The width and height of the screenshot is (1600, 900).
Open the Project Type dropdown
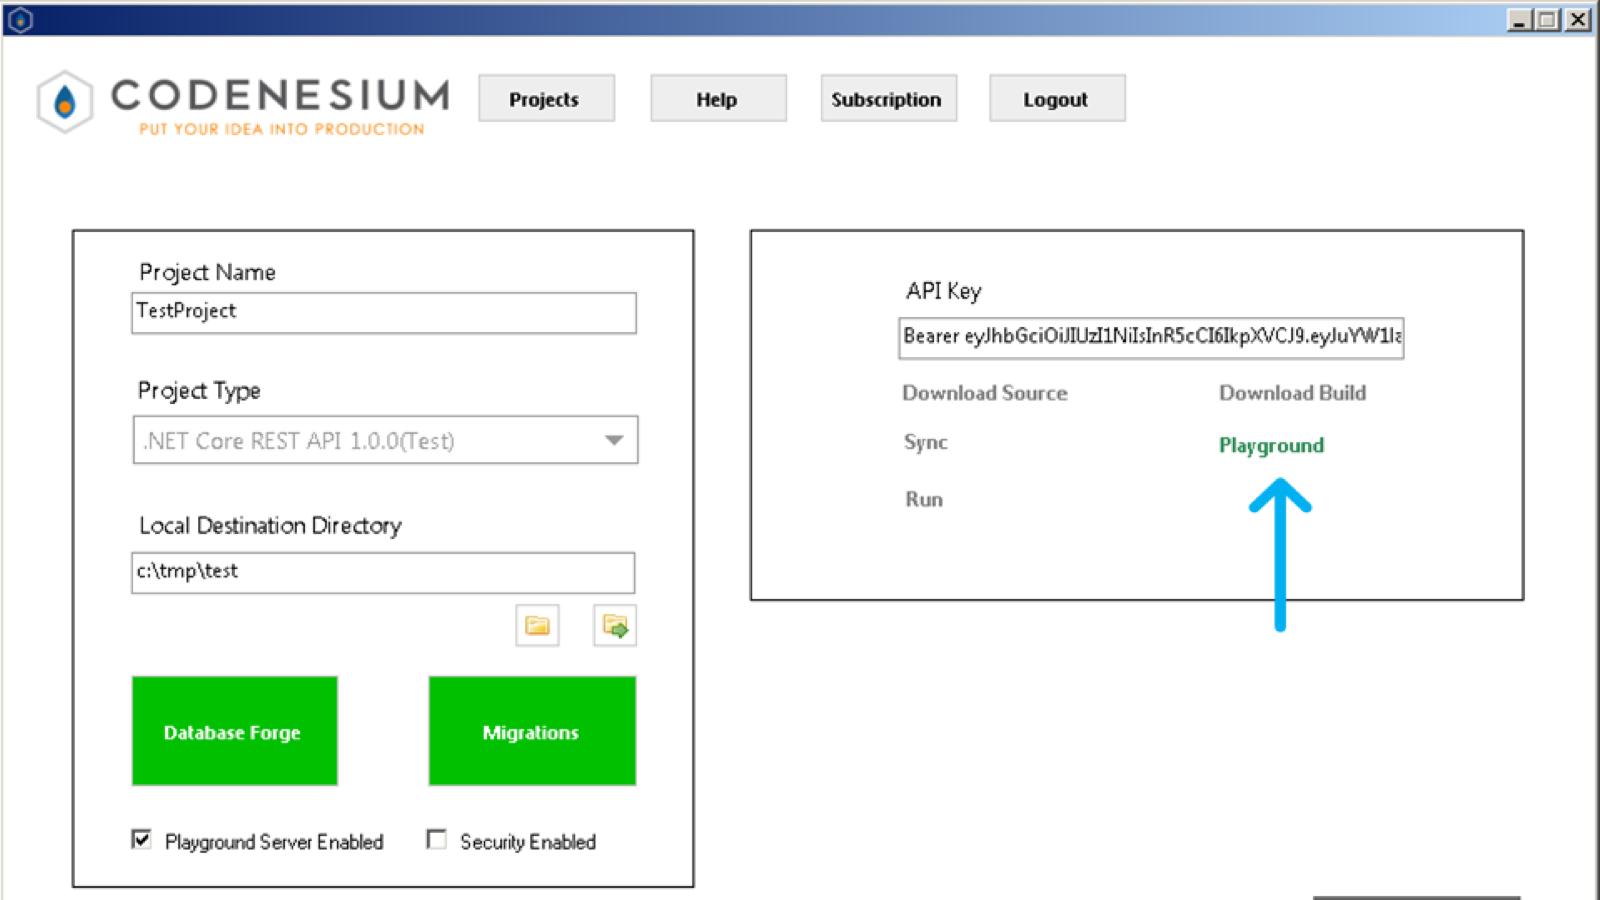pos(613,440)
